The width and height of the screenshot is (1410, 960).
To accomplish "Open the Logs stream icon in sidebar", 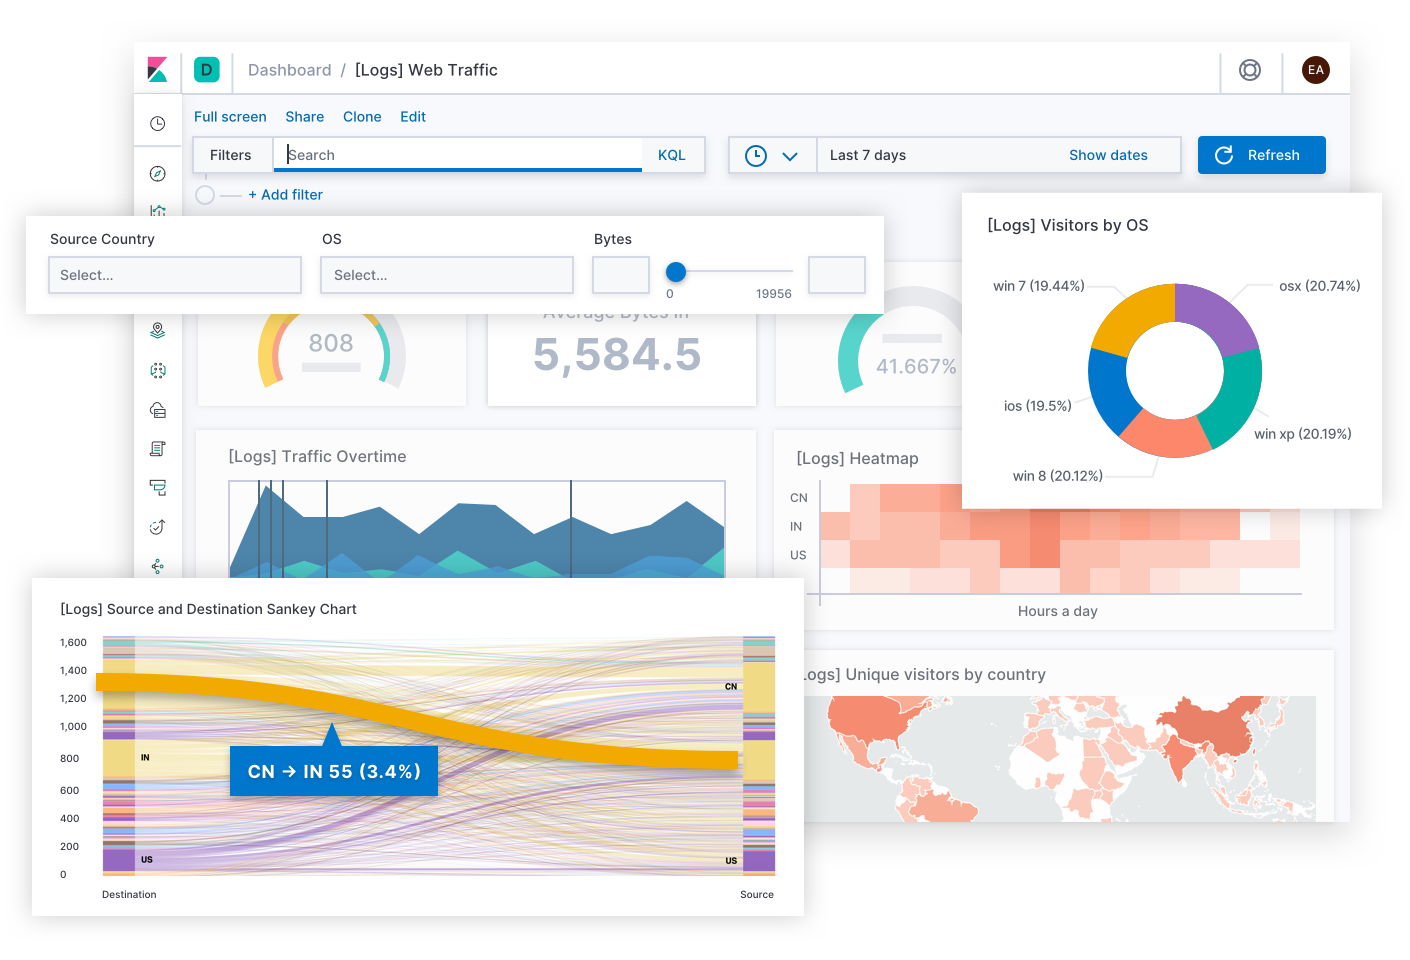I will (x=157, y=448).
